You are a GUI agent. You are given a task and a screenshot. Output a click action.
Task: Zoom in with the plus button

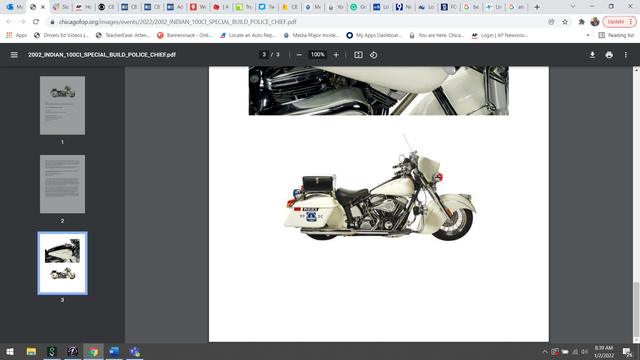coord(336,55)
